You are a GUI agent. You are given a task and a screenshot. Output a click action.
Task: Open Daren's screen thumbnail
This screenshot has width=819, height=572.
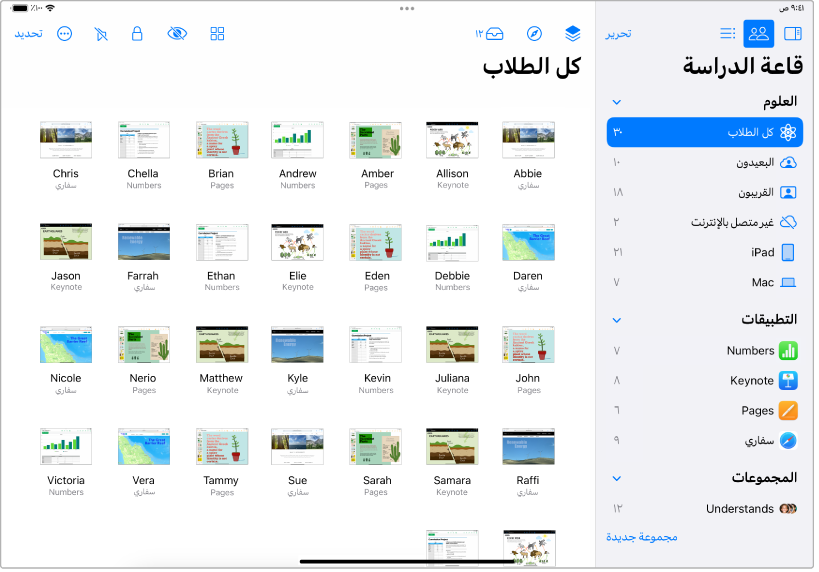[x=528, y=242]
